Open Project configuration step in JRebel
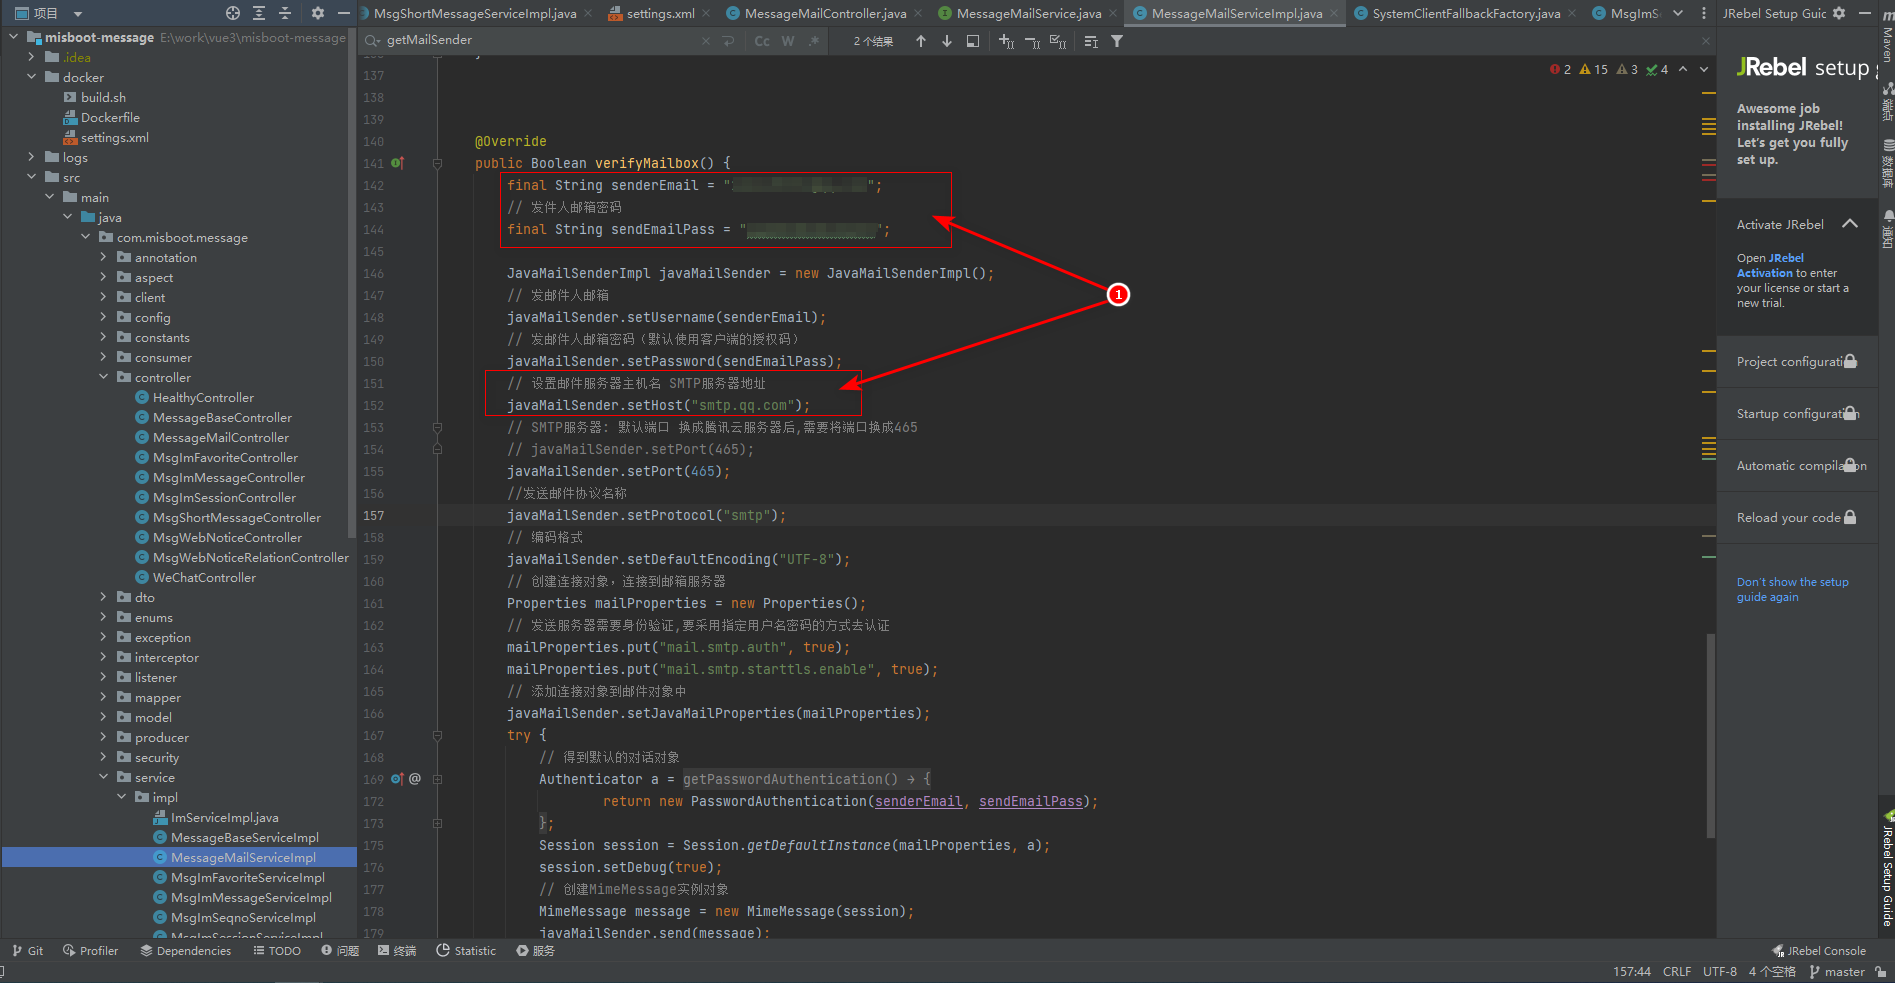 coord(1797,362)
